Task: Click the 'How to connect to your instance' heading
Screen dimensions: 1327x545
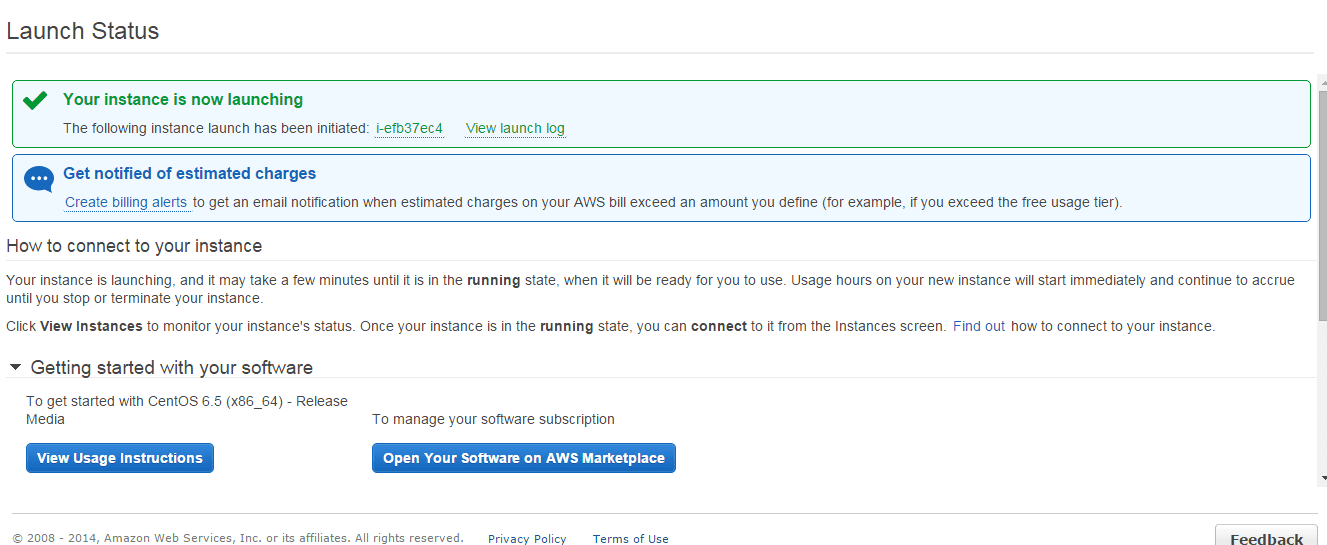Action: coord(134,246)
